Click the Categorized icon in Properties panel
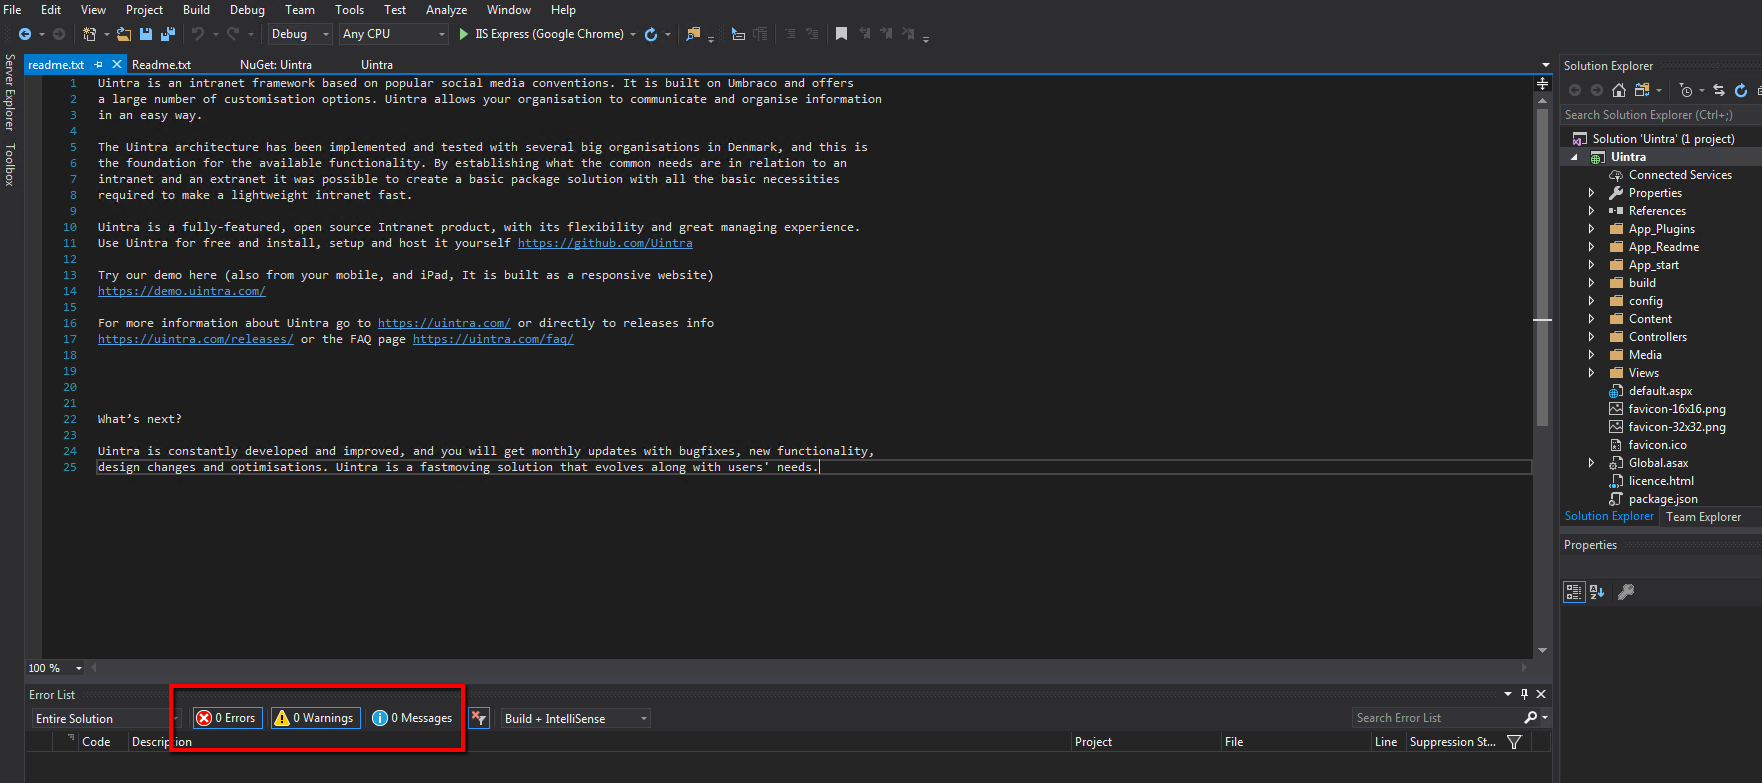 [1574, 592]
